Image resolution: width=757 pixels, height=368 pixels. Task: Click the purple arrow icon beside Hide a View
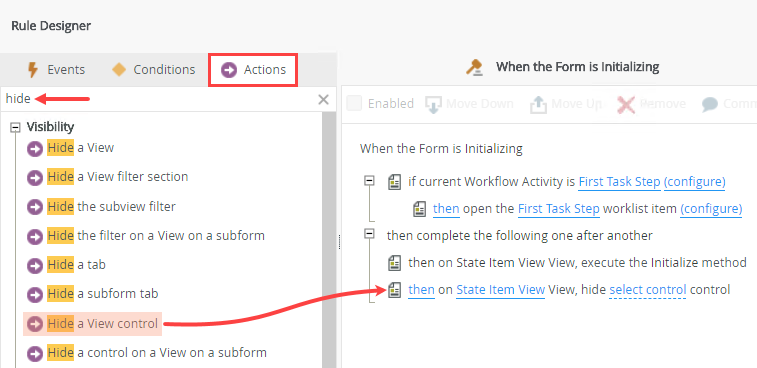coord(35,149)
